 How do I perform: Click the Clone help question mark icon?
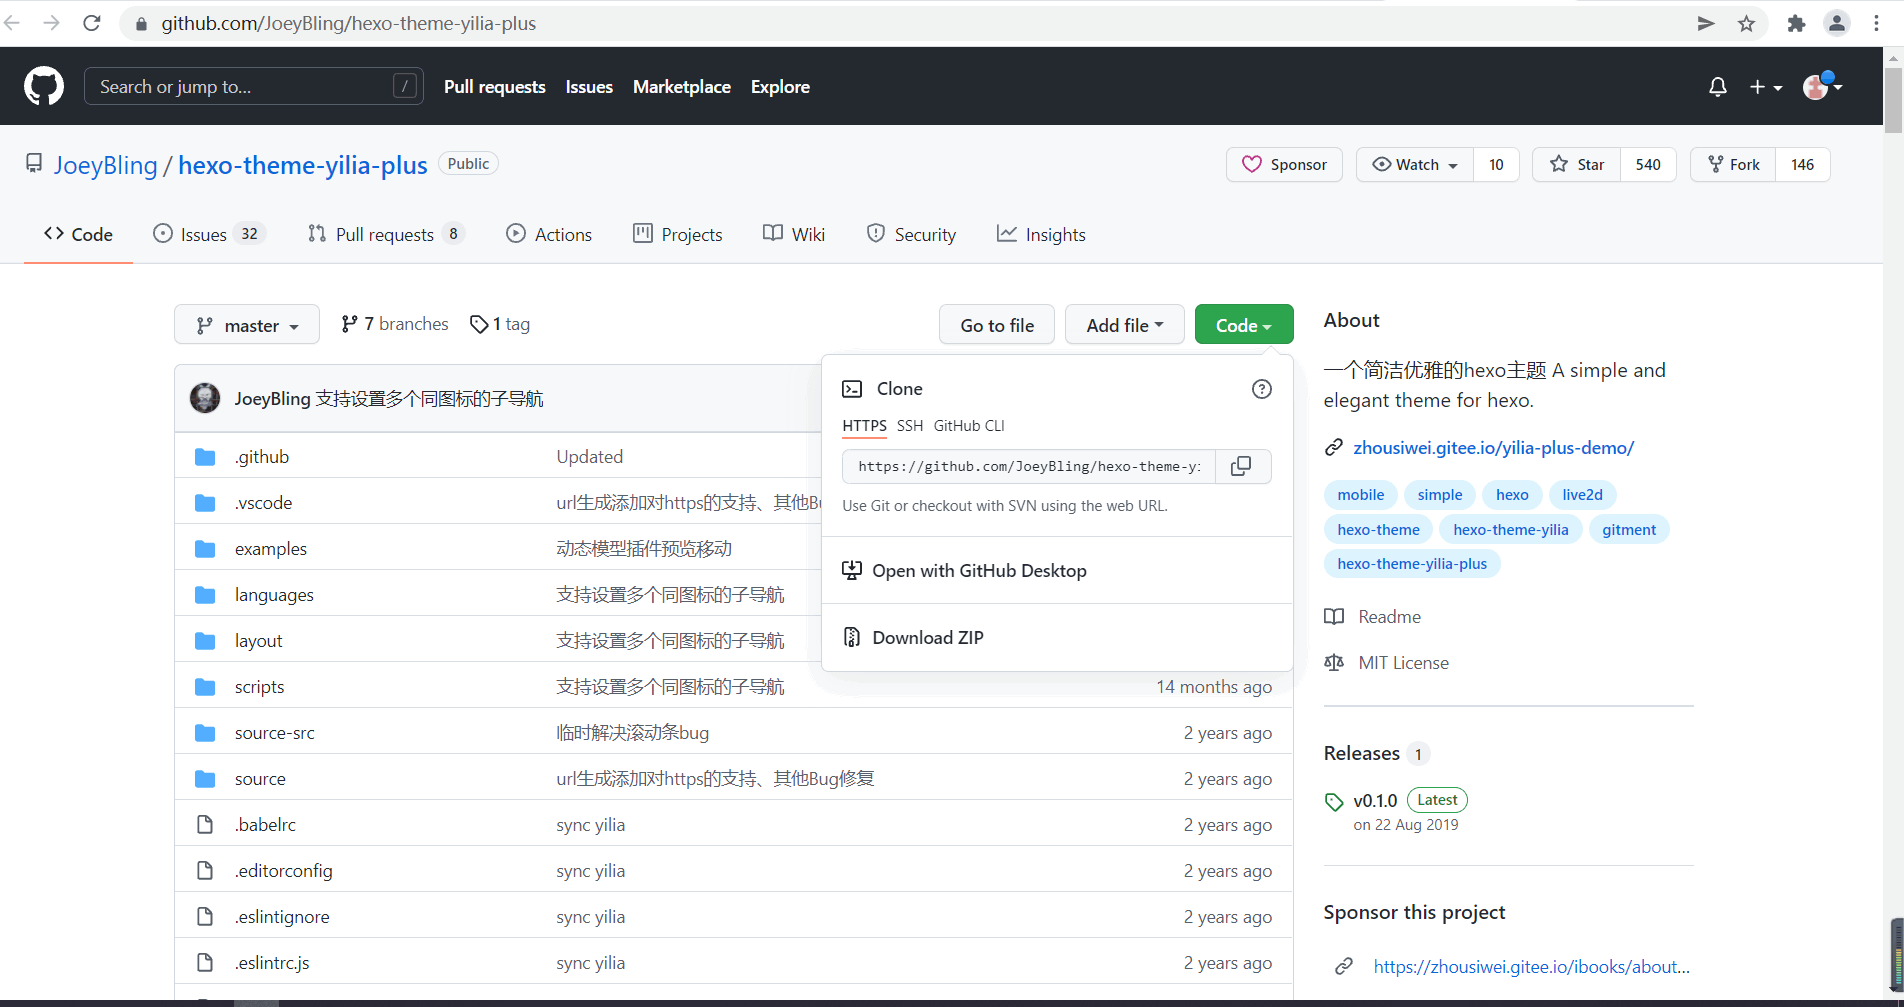point(1262,389)
